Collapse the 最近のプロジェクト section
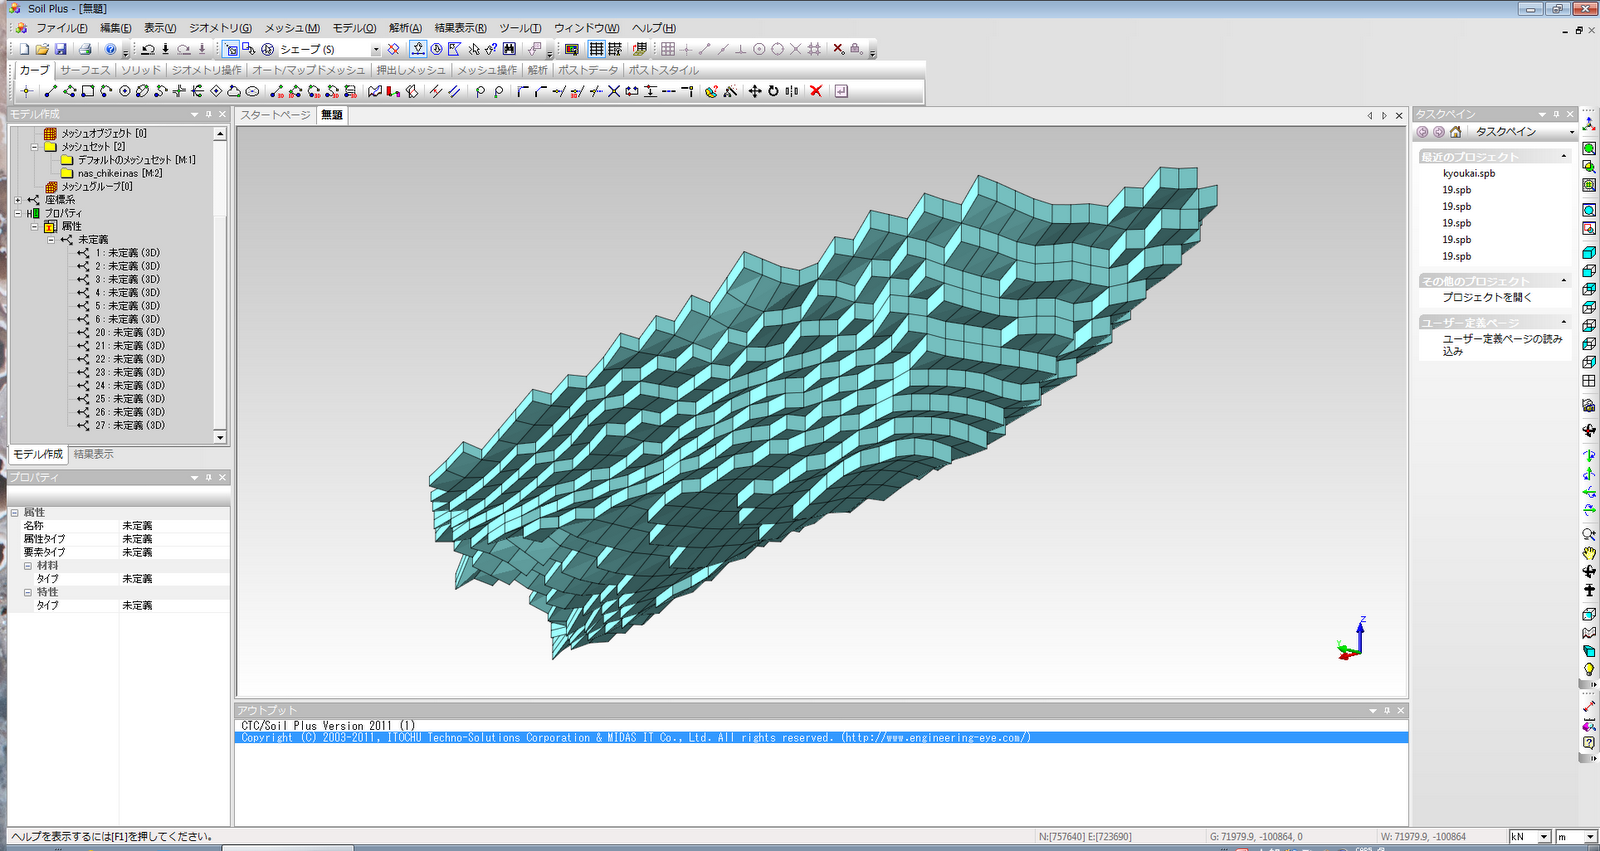 pyautogui.click(x=1564, y=157)
